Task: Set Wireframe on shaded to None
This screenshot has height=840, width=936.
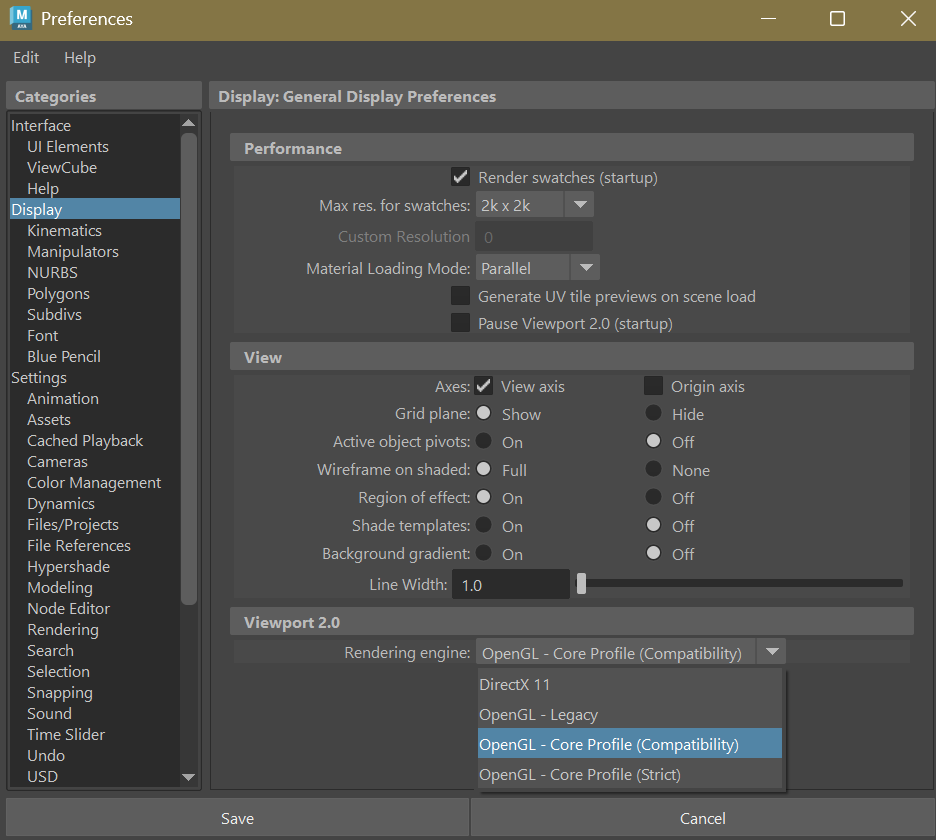Action: [x=654, y=469]
